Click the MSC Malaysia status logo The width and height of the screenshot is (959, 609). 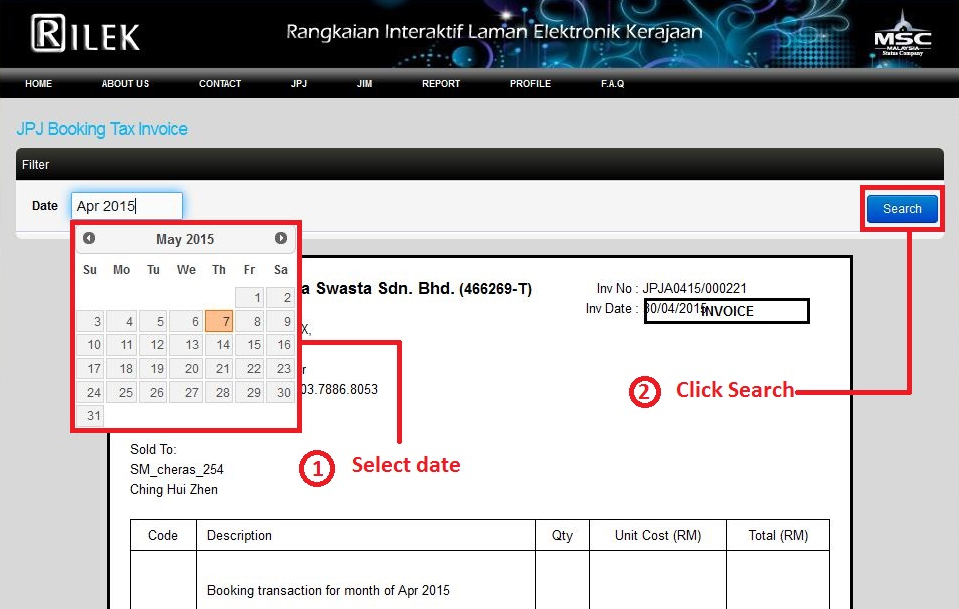903,35
